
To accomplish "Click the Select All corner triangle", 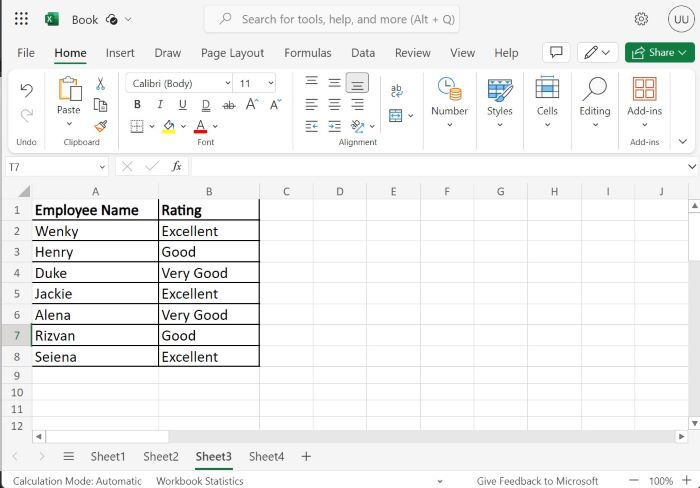I will tap(24, 192).
